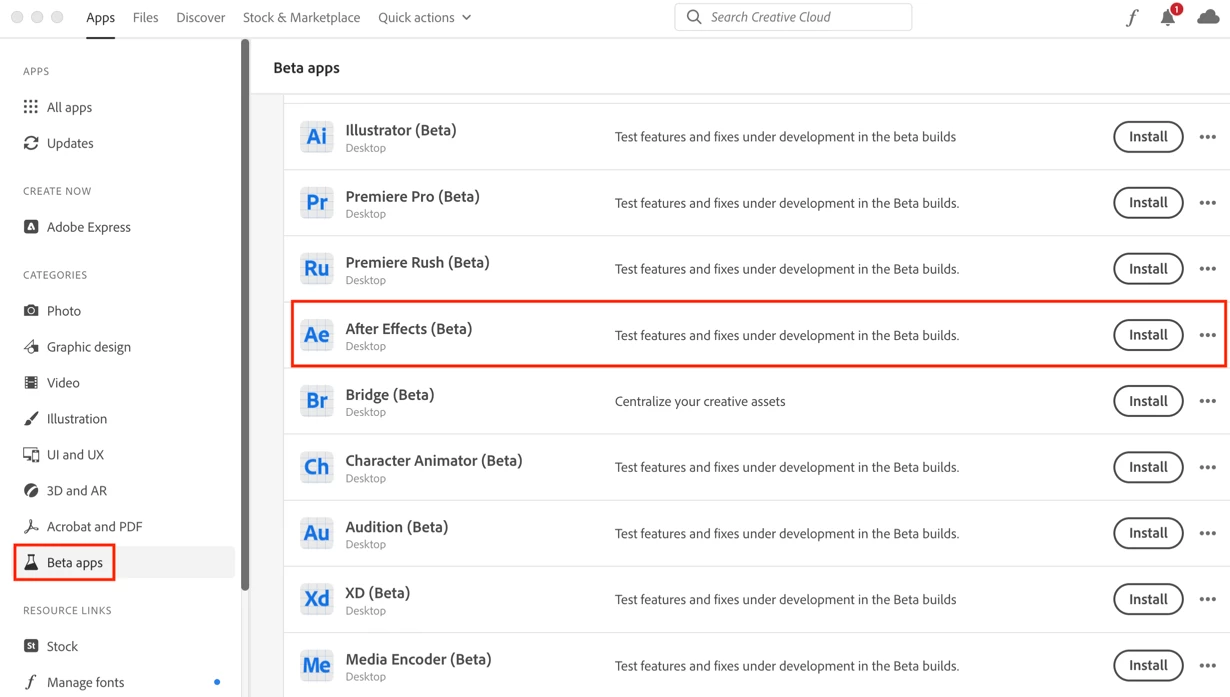Screen dimensions: 1230x697
Task: Click the XD (Beta) icon
Action: pyautogui.click(x=317, y=599)
